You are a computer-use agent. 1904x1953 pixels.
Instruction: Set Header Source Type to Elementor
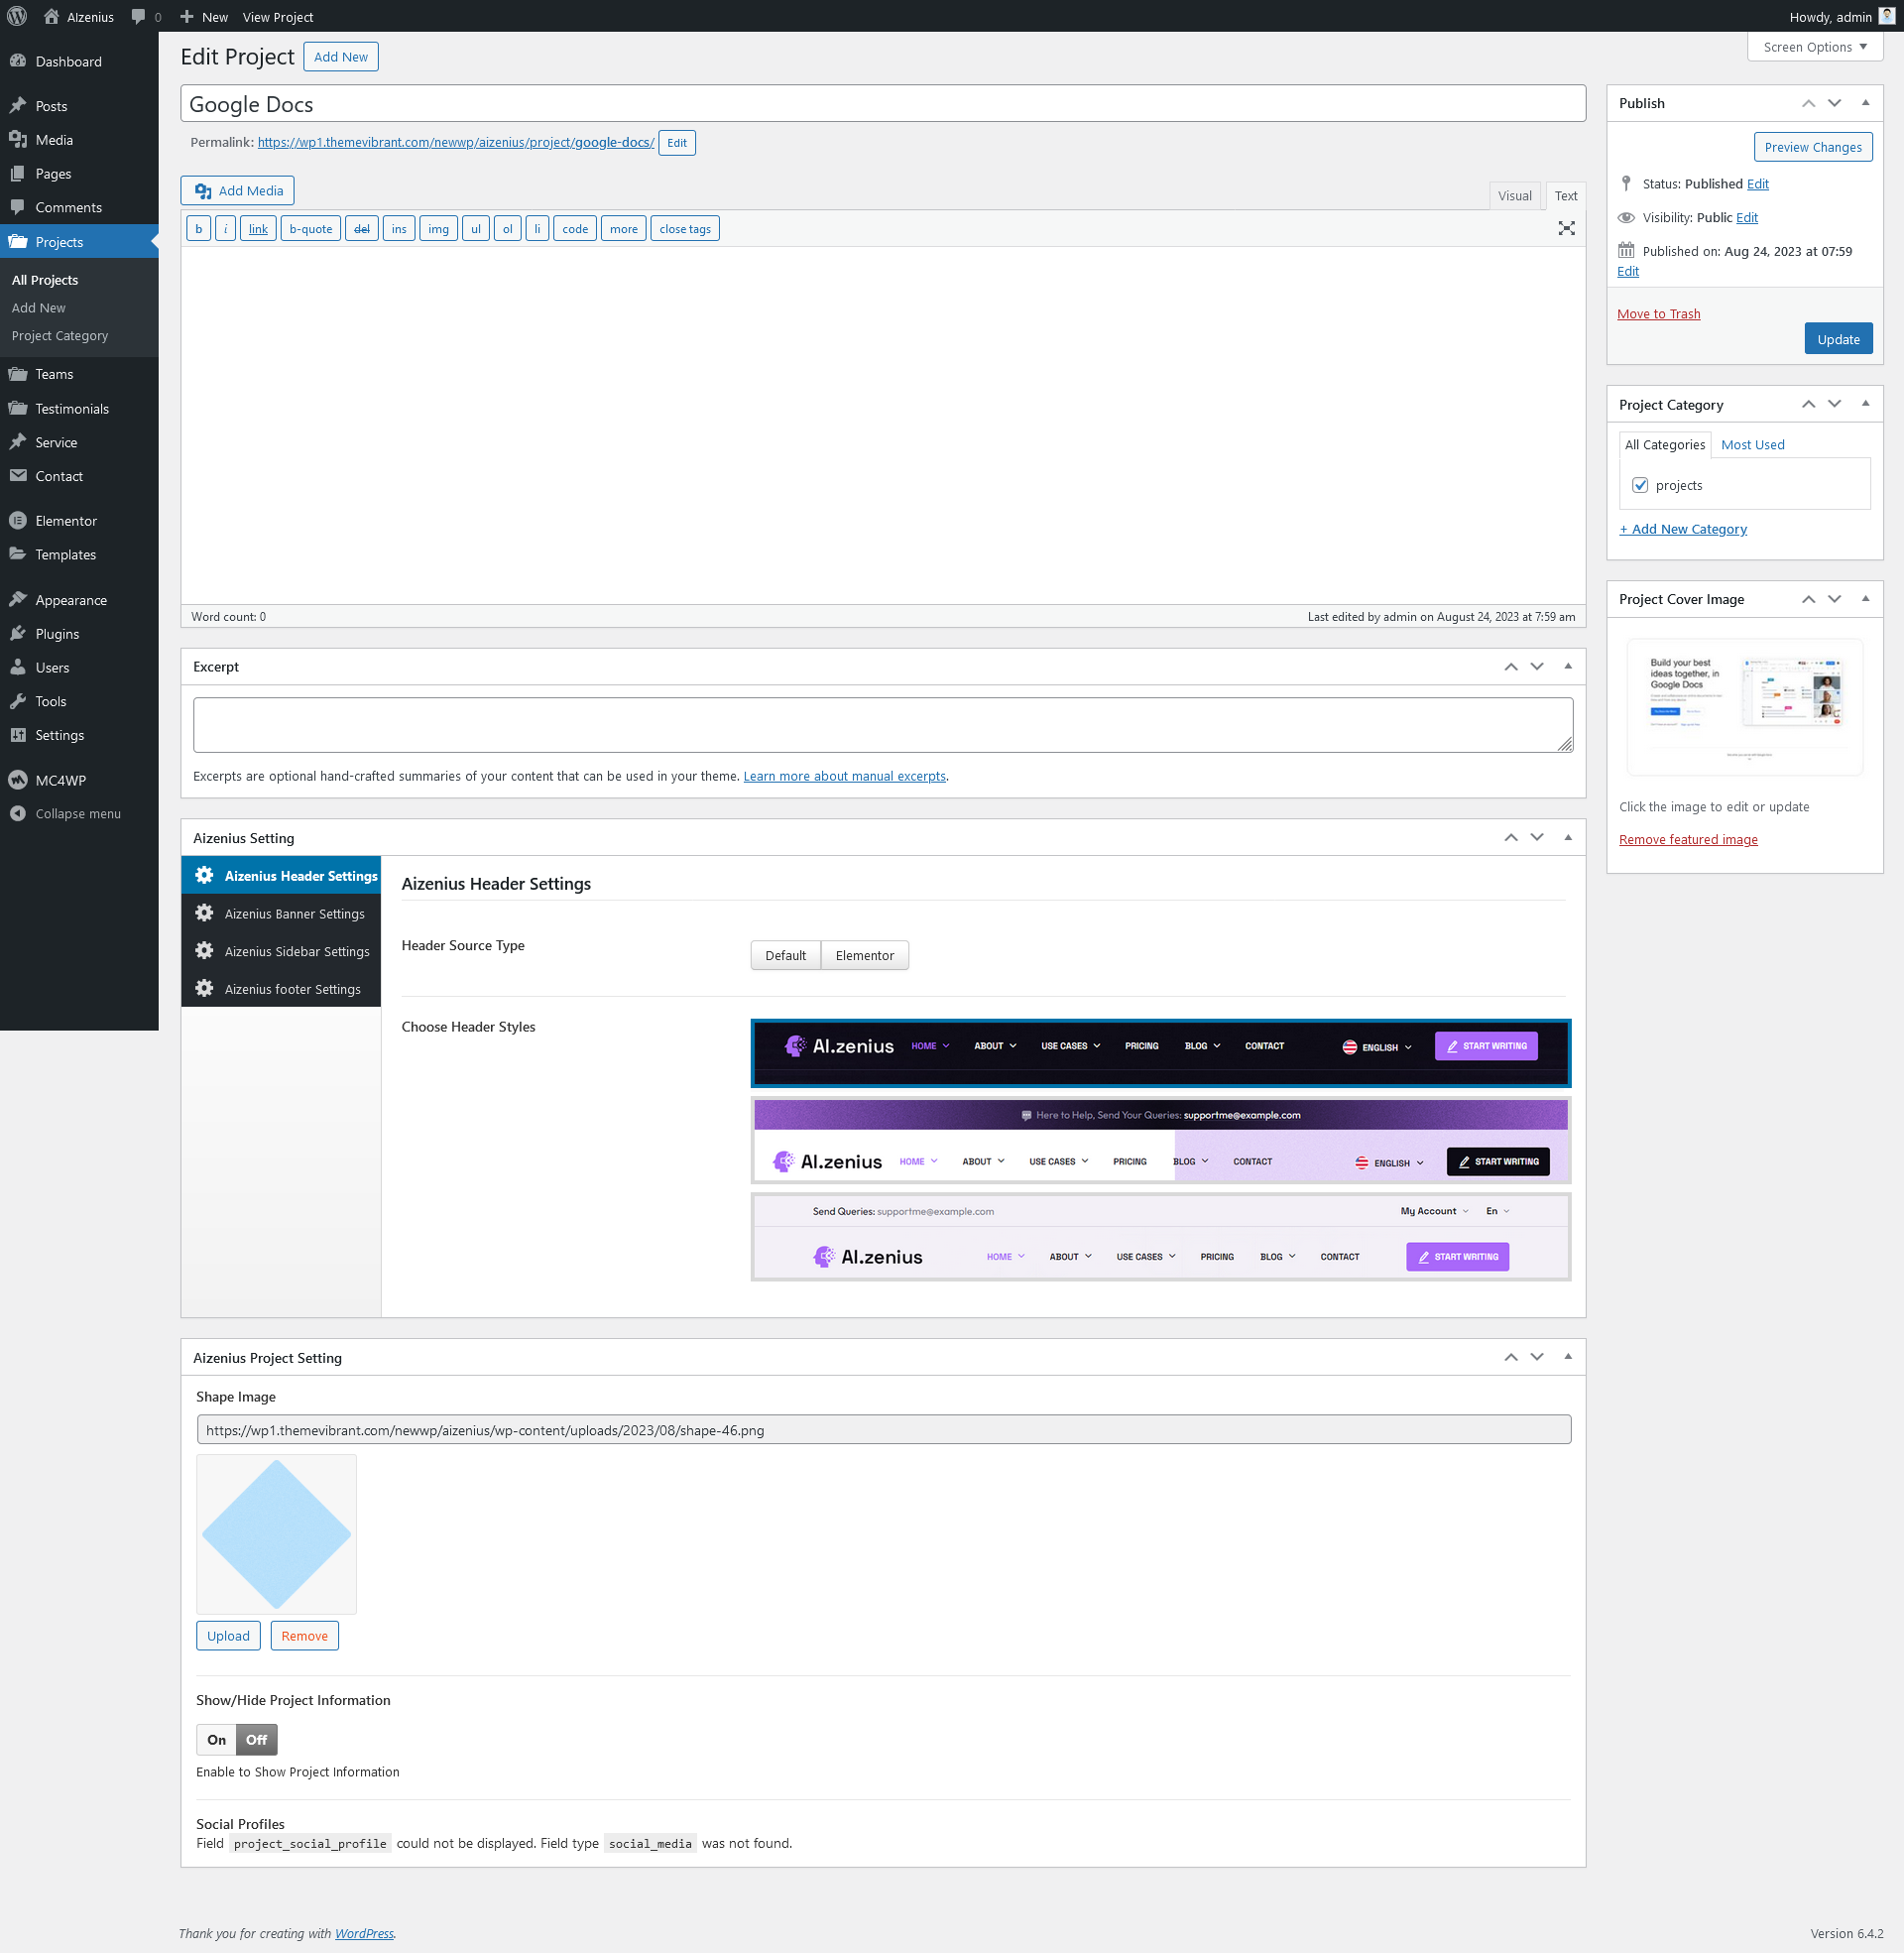pos(864,956)
